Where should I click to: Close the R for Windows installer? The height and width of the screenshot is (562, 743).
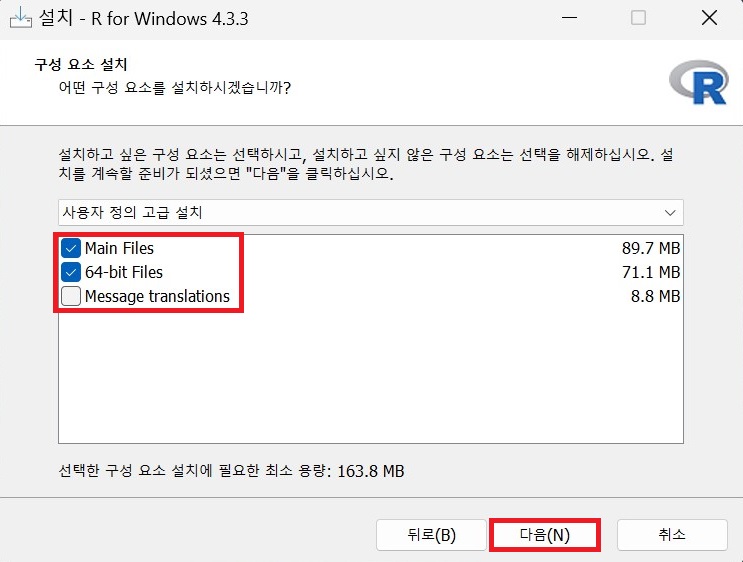pos(709,18)
